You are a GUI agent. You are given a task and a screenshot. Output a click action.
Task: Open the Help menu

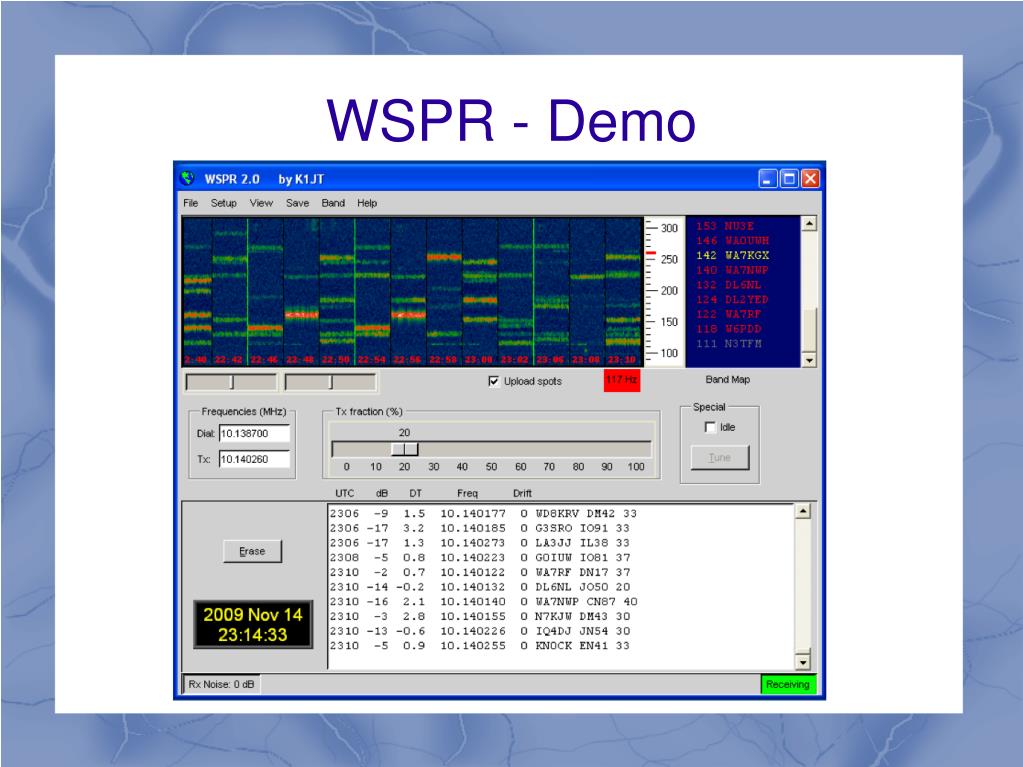(367, 203)
